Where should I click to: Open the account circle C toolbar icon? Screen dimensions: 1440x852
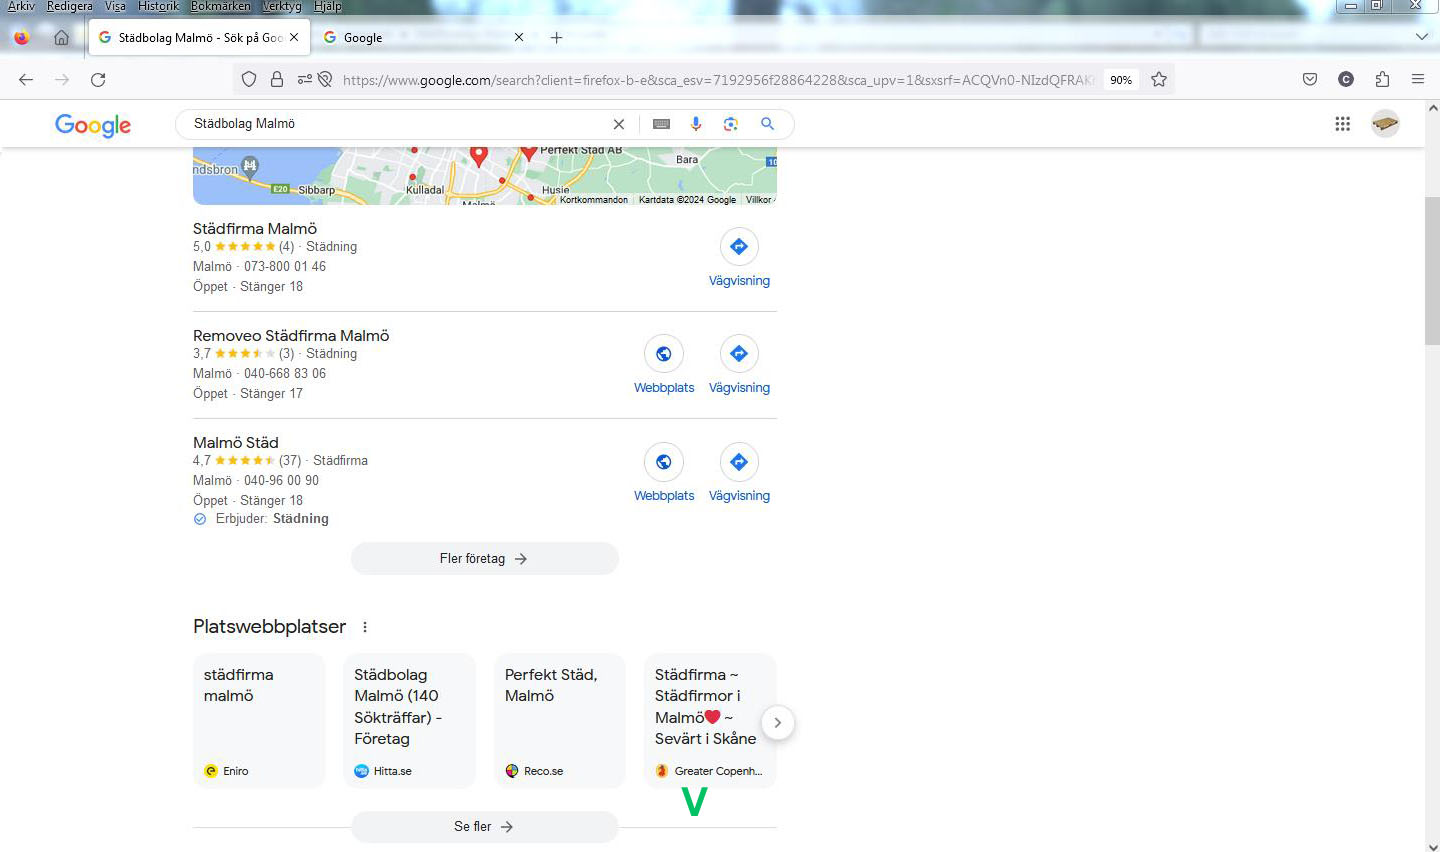pos(1346,80)
